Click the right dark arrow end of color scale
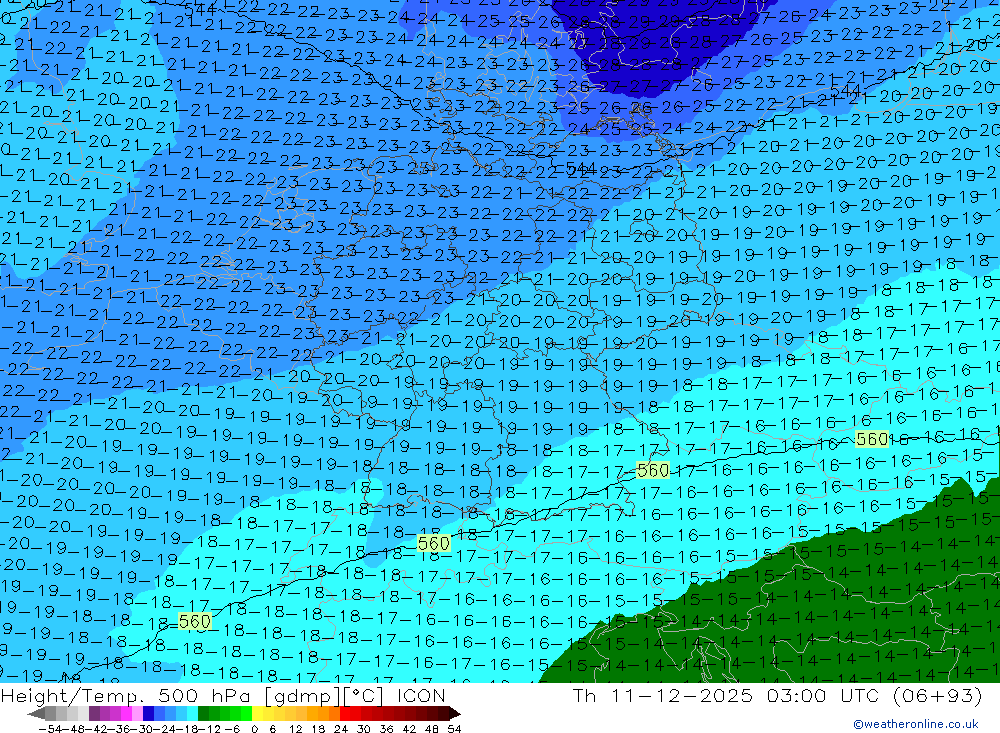Image resolution: width=1000 pixels, height=733 pixels. pyautogui.click(x=455, y=713)
